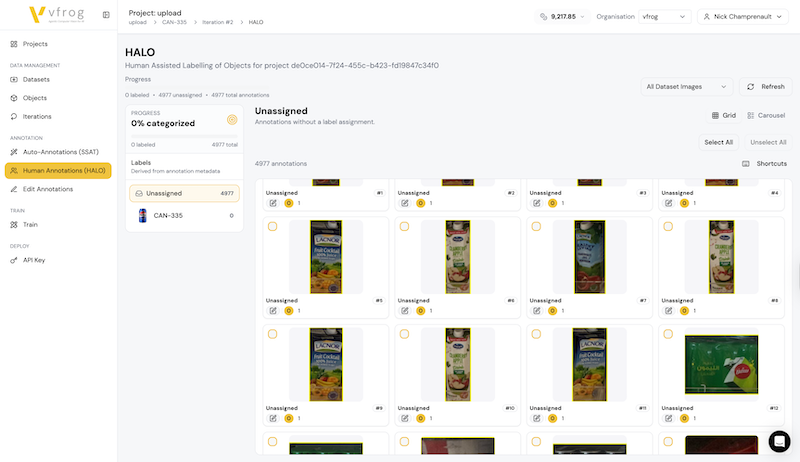The width and height of the screenshot is (800, 462).
Task: Click yellow count badge on annotation #5
Action: (289, 311)
